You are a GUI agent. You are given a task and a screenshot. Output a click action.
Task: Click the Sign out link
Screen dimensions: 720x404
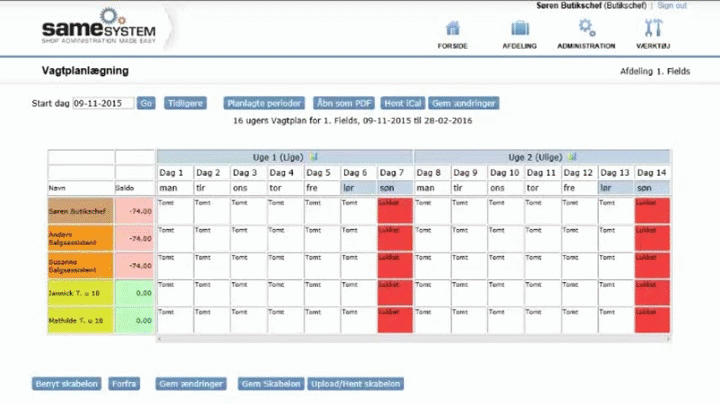[672, 6]
